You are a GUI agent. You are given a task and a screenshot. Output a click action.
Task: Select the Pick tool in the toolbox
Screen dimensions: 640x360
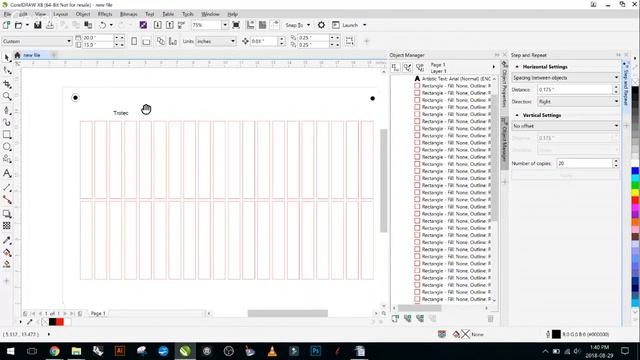[x=7, y=58]
